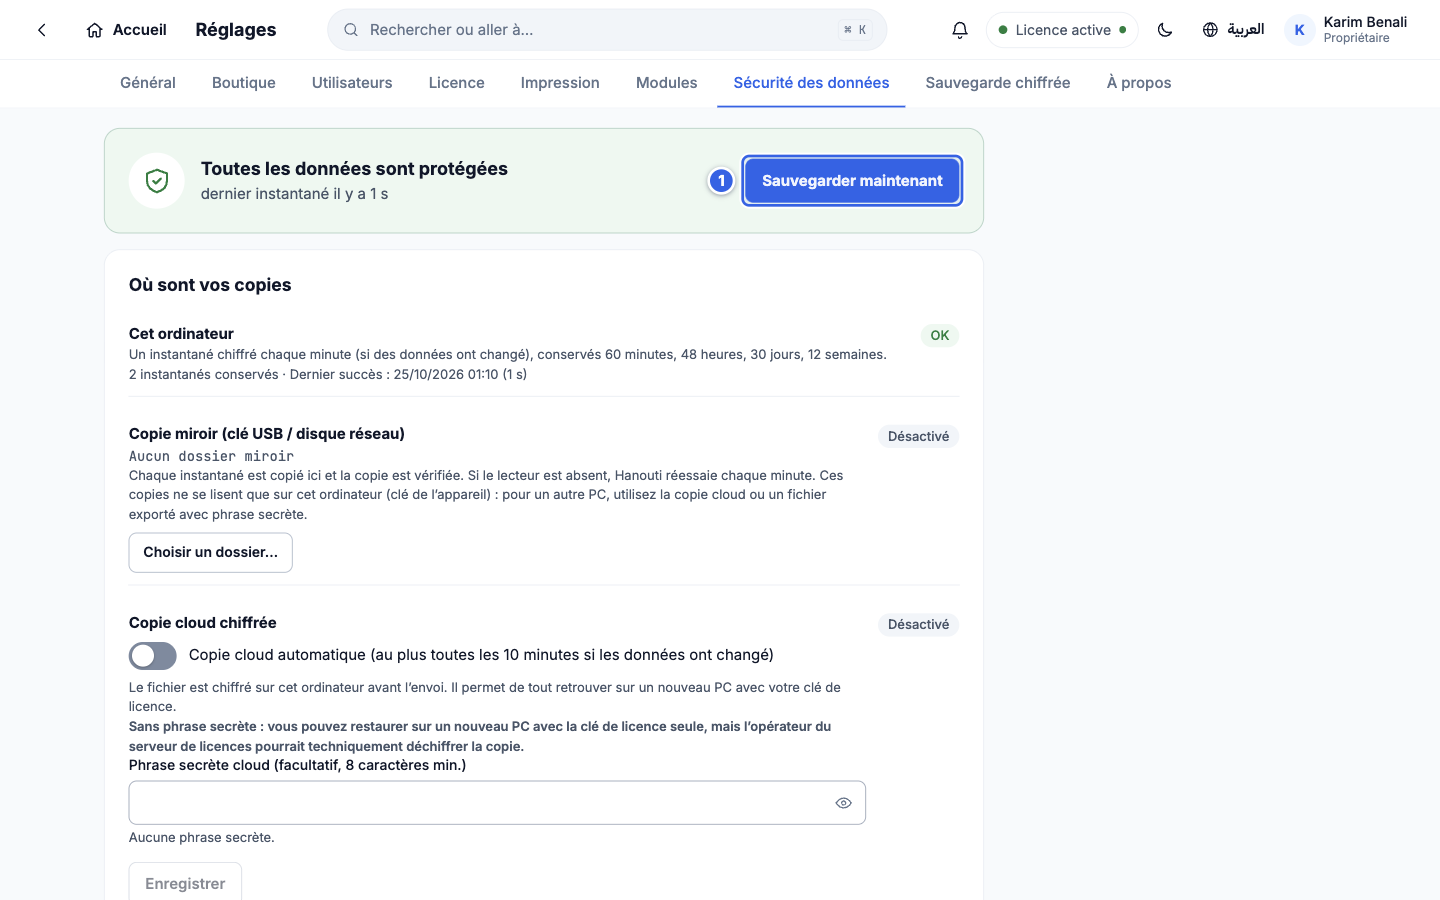Screen dimensions: 1440x900
Task: Go to Accueil home icon
Action: click(x=95, y=30)
